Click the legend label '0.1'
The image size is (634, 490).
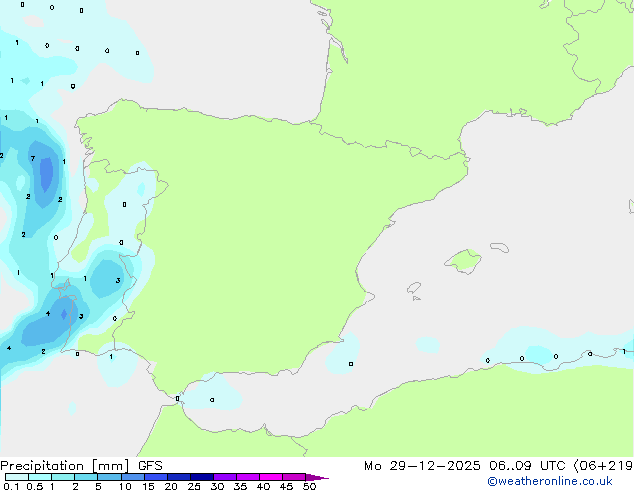(x=11, y=486)
